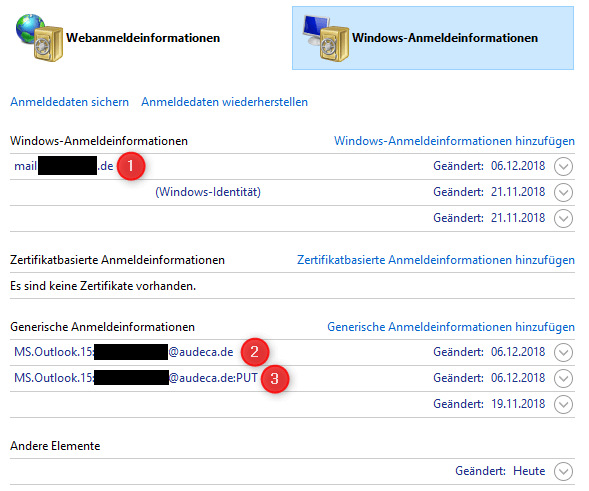Expand generic credential dated 19.11.2018

pos(563,404)
